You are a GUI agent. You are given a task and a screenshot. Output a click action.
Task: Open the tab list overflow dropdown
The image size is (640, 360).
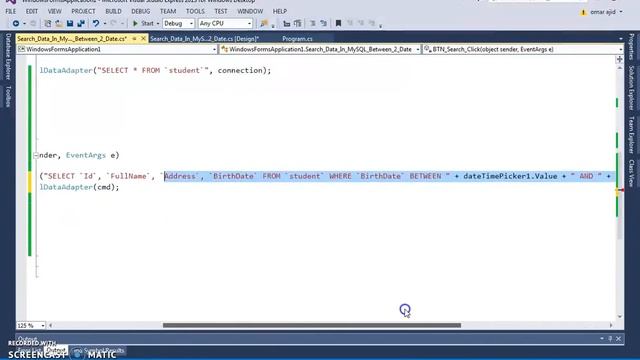pos(621,39)
